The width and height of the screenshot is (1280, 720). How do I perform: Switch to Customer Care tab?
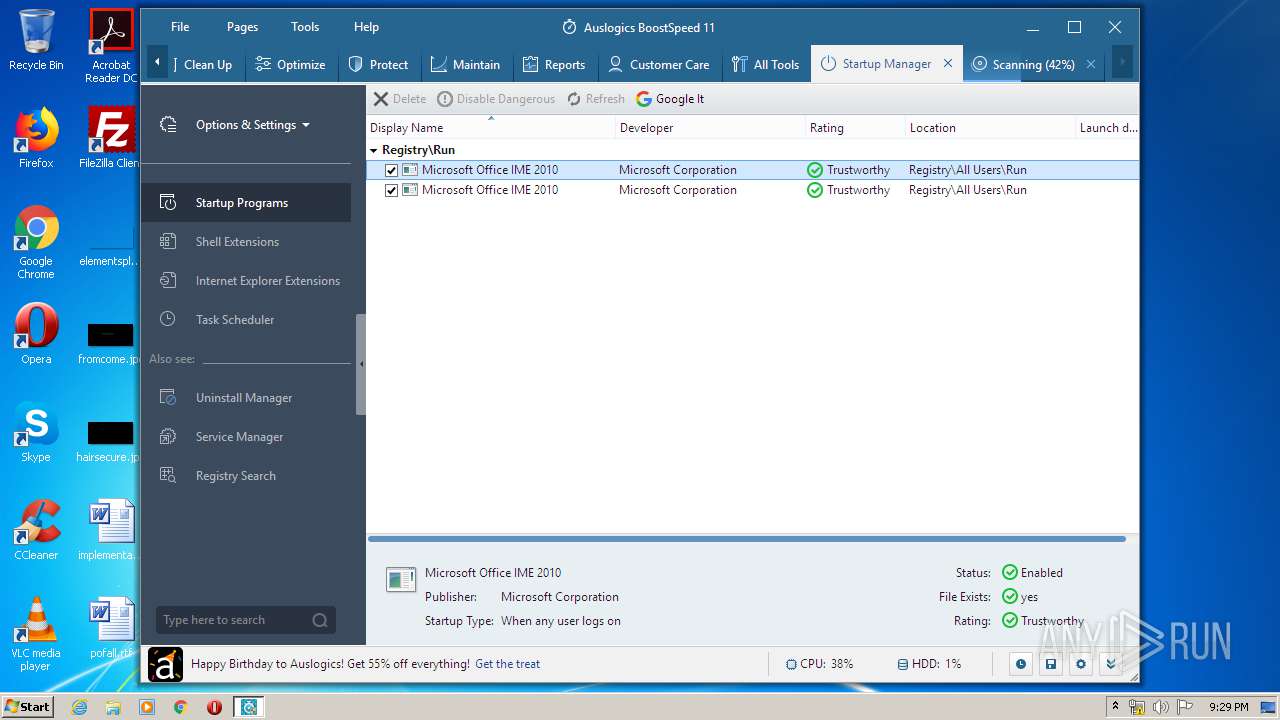(x=660, y=64)
